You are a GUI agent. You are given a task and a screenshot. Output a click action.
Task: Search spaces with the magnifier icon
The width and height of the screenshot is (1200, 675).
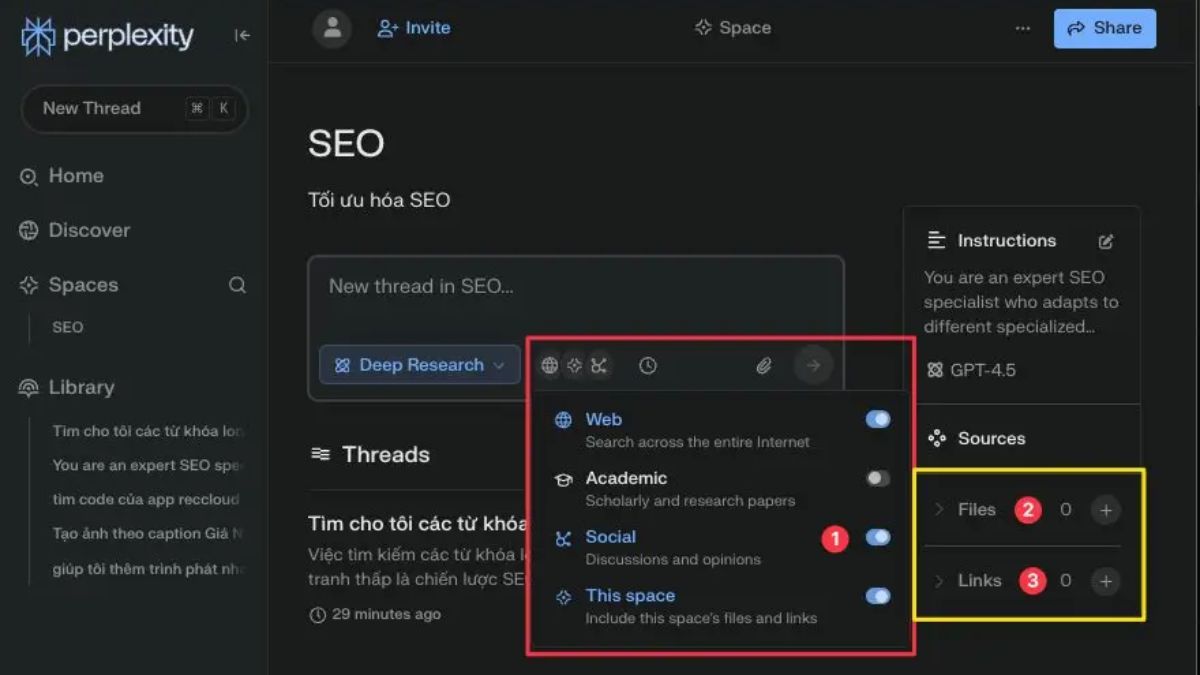coord(237,285)
